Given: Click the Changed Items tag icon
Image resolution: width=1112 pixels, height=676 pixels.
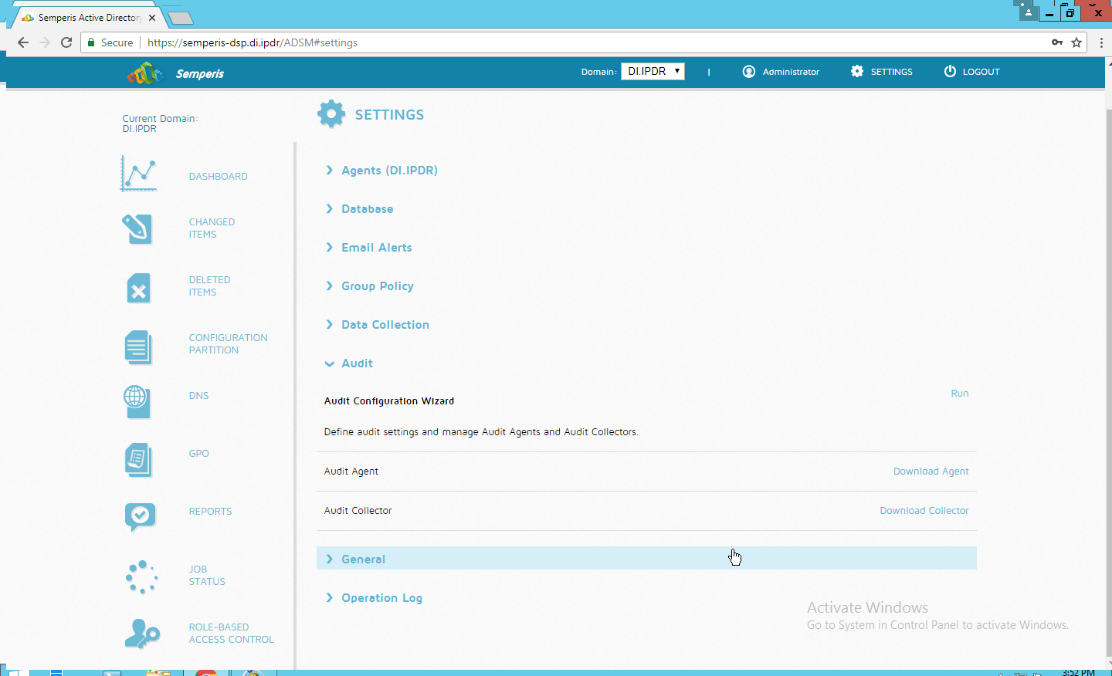Looking at the screenshot, I should [139, 229].
